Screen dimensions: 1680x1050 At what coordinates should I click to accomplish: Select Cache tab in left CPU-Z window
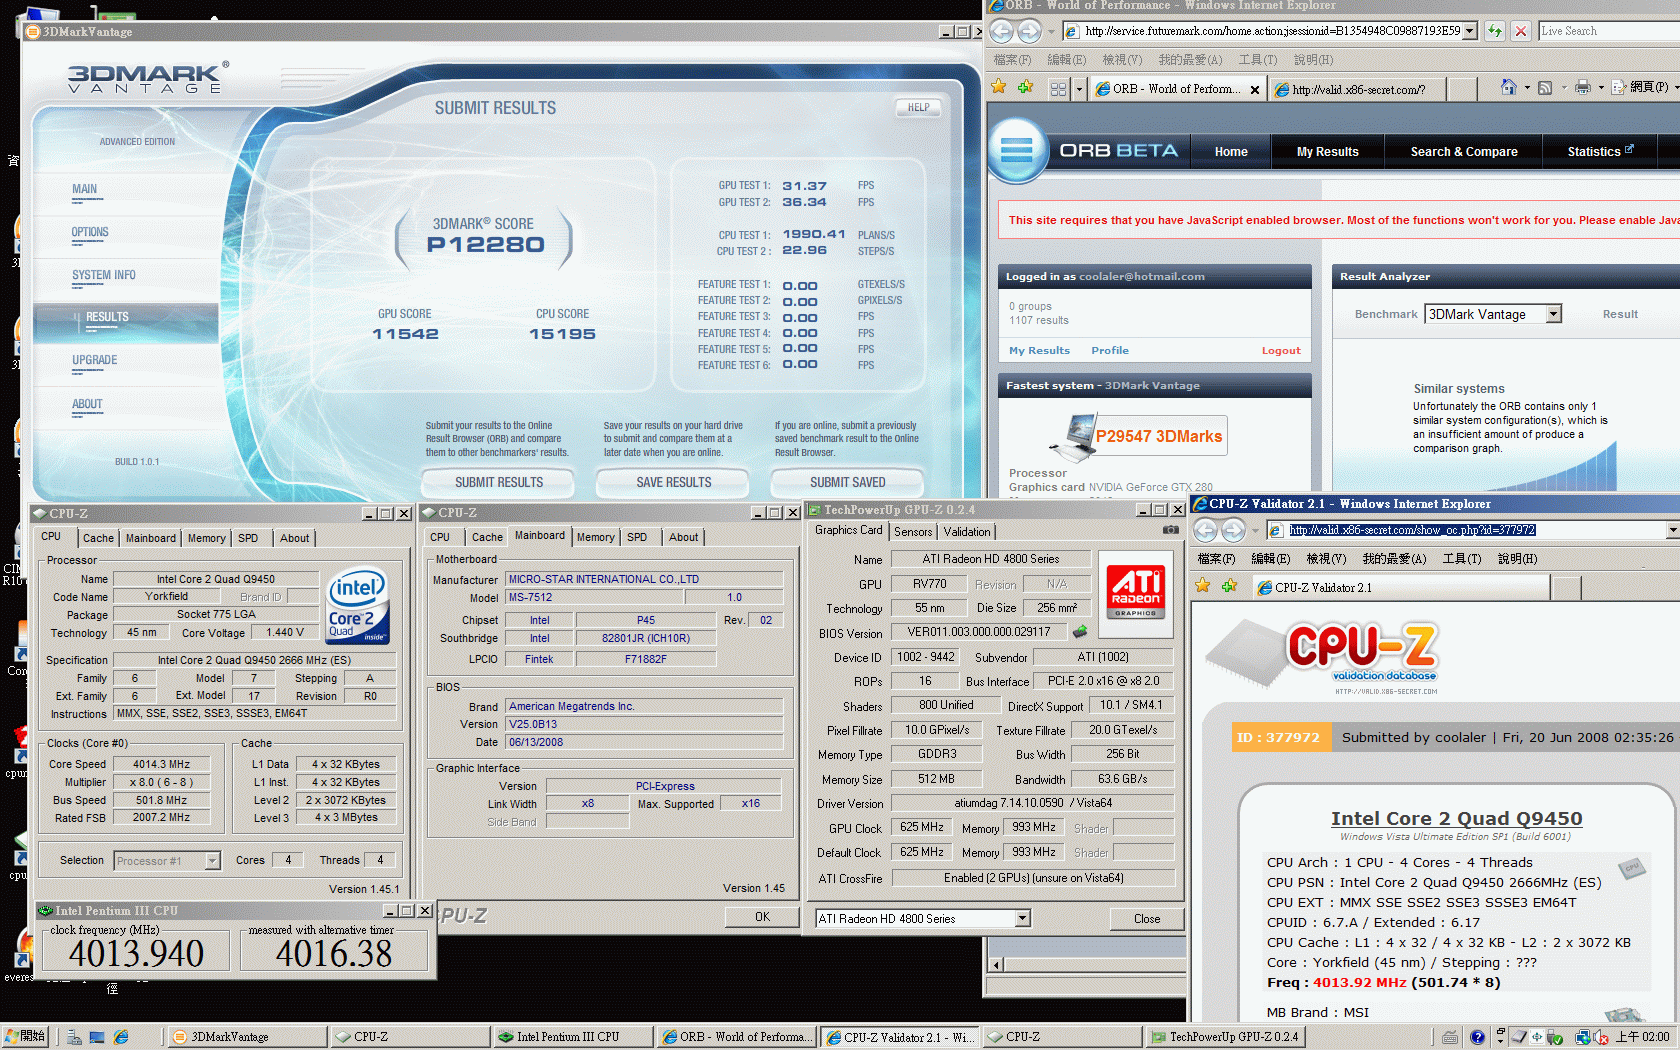click(98, 538)
